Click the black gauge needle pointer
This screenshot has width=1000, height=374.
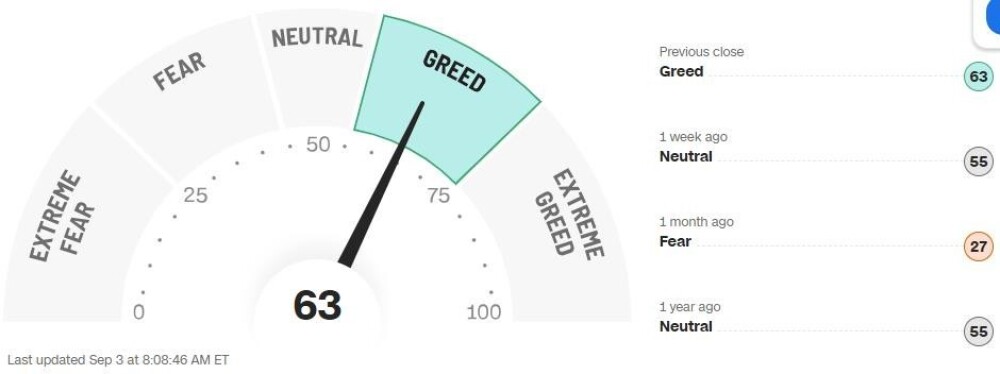coord(381,184)
